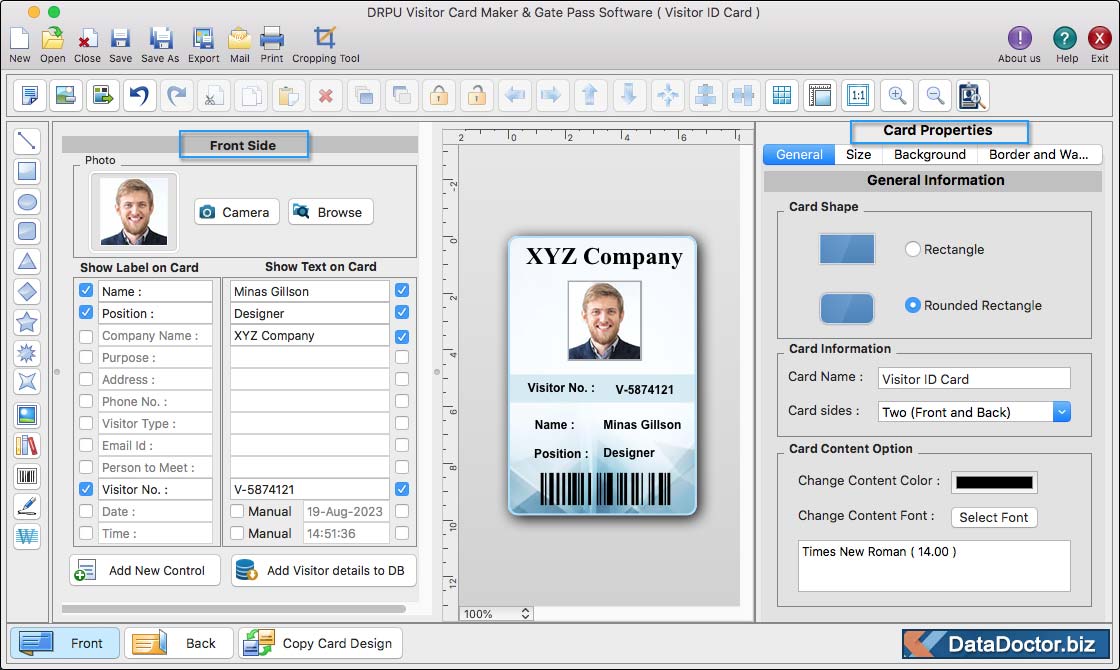Uncheck the Visitor No. label checkbox
This screenshot has height=670, width=1120.
[x=86, y=489]
